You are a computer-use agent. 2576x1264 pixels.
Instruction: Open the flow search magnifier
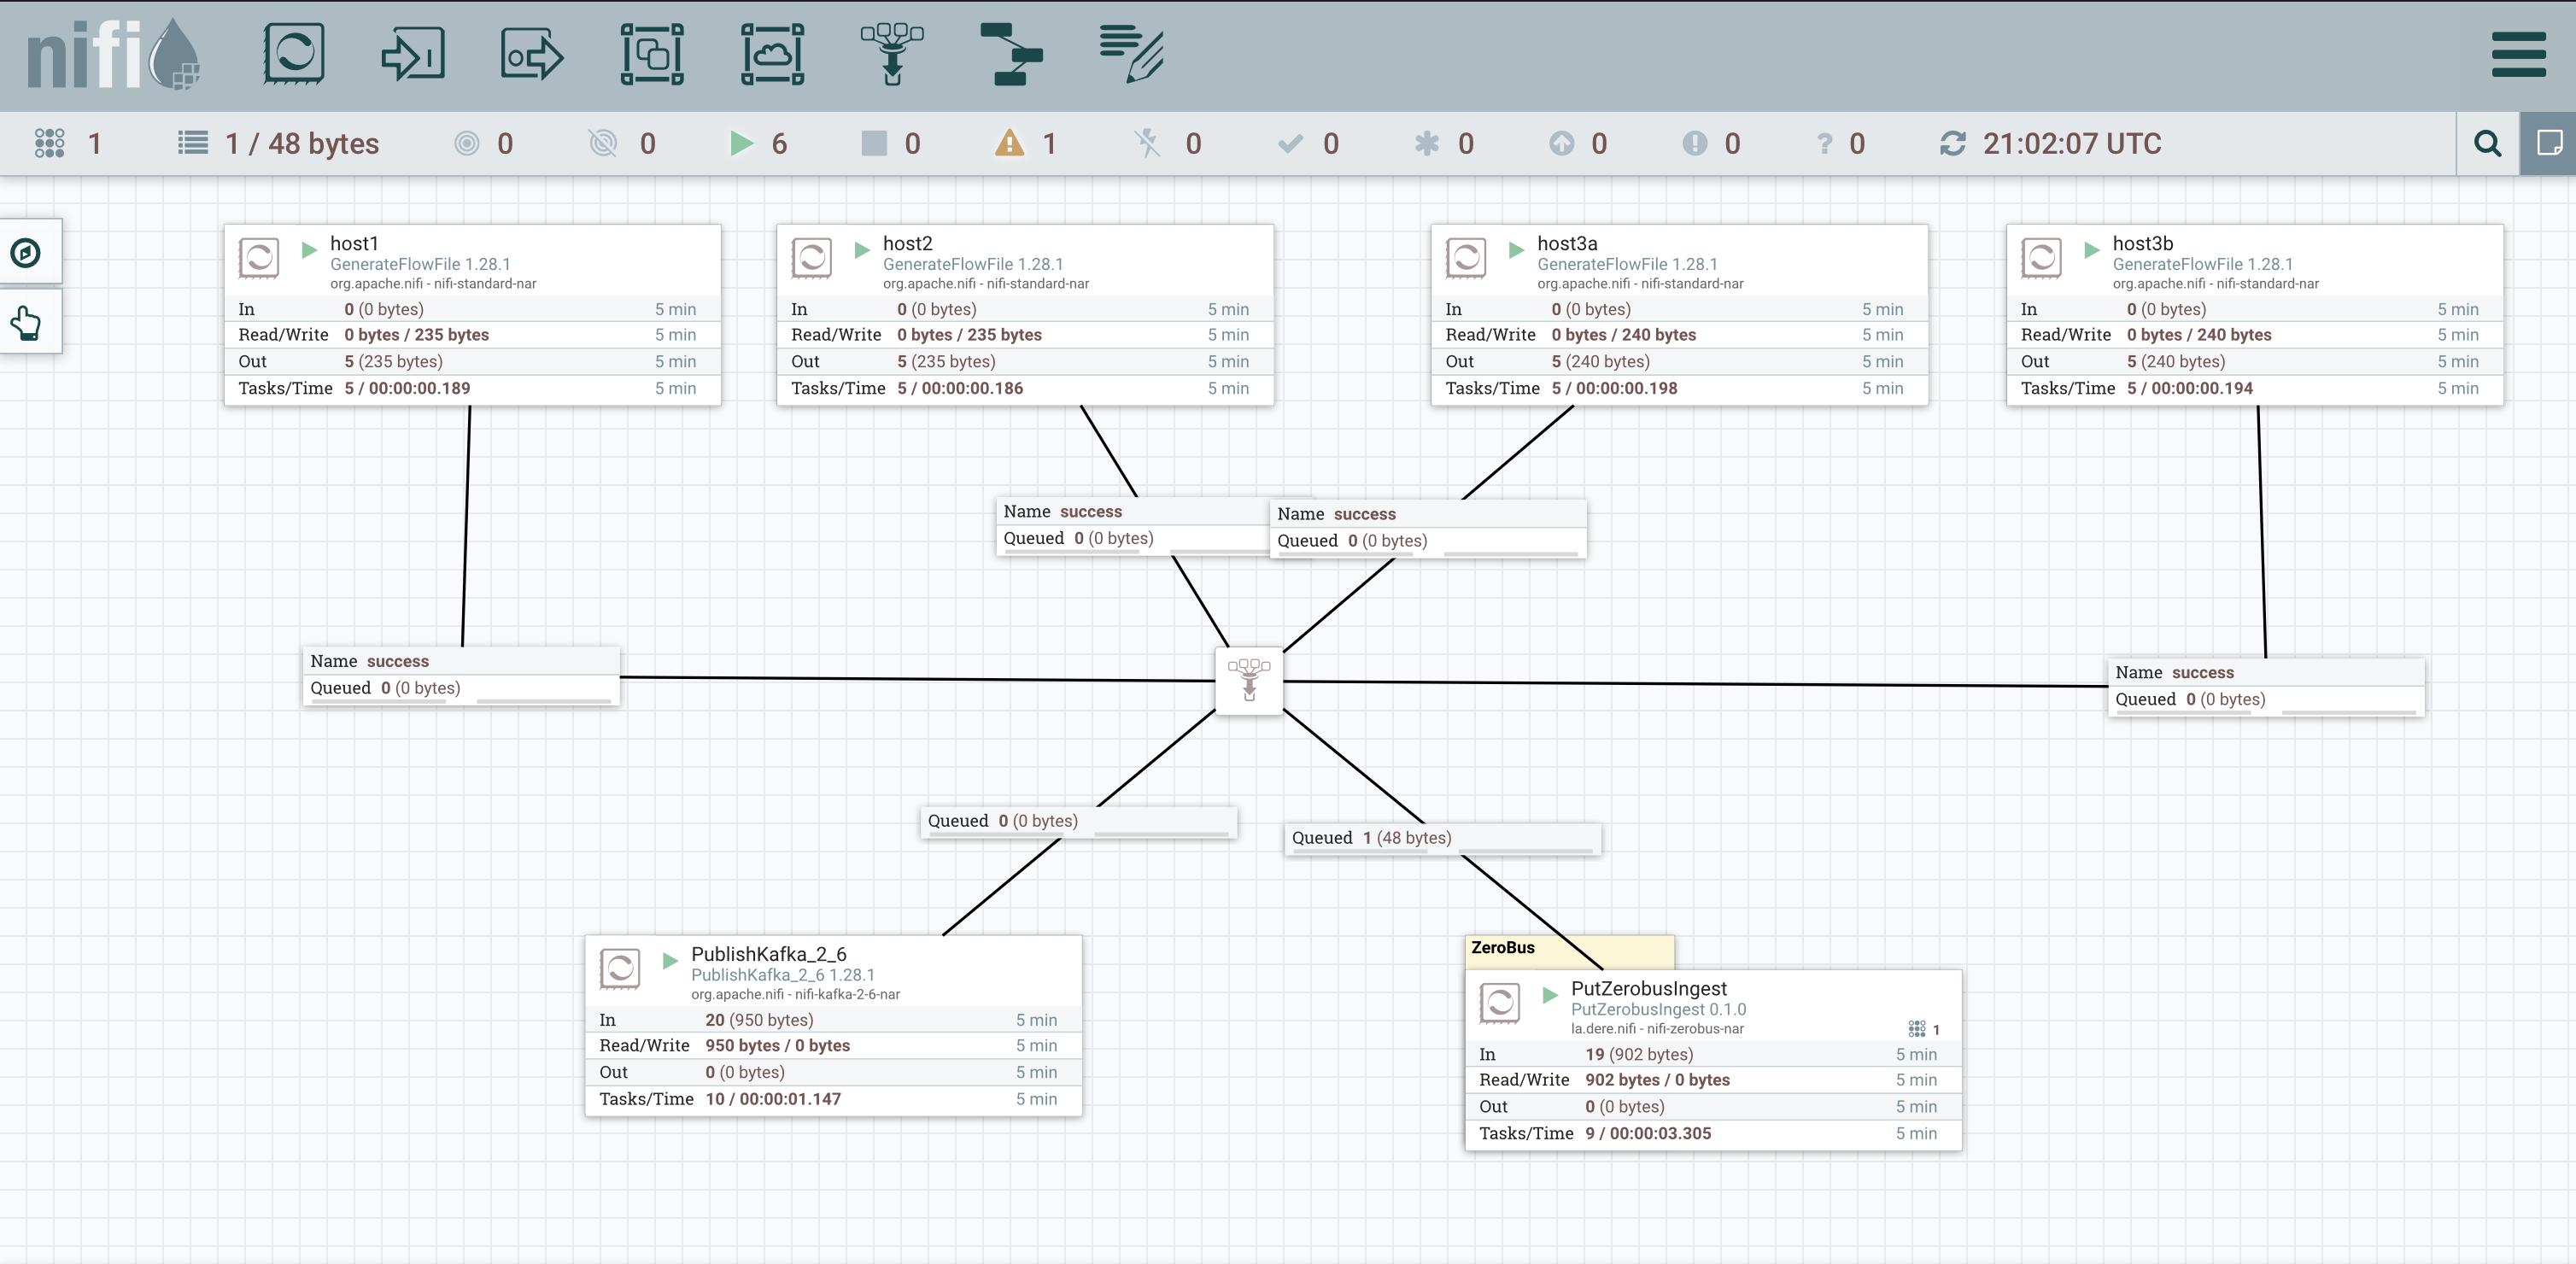pyautogui.click(x=2488, y=144)
